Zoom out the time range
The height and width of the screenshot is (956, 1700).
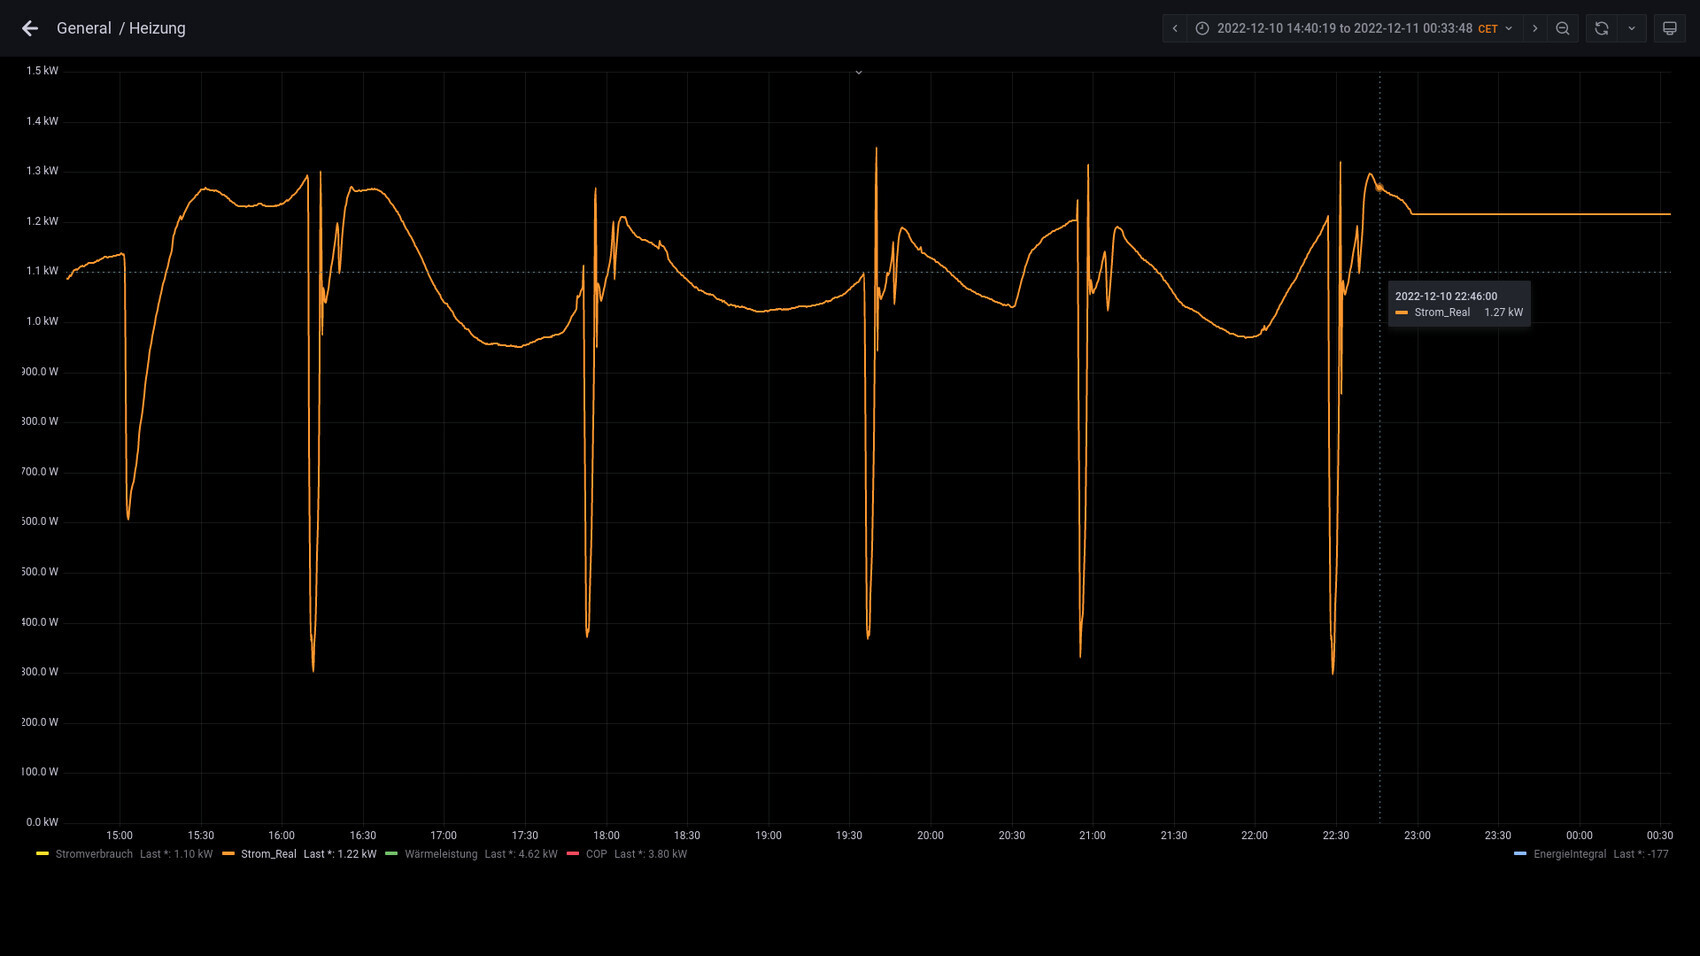[x=1563, y=28]
